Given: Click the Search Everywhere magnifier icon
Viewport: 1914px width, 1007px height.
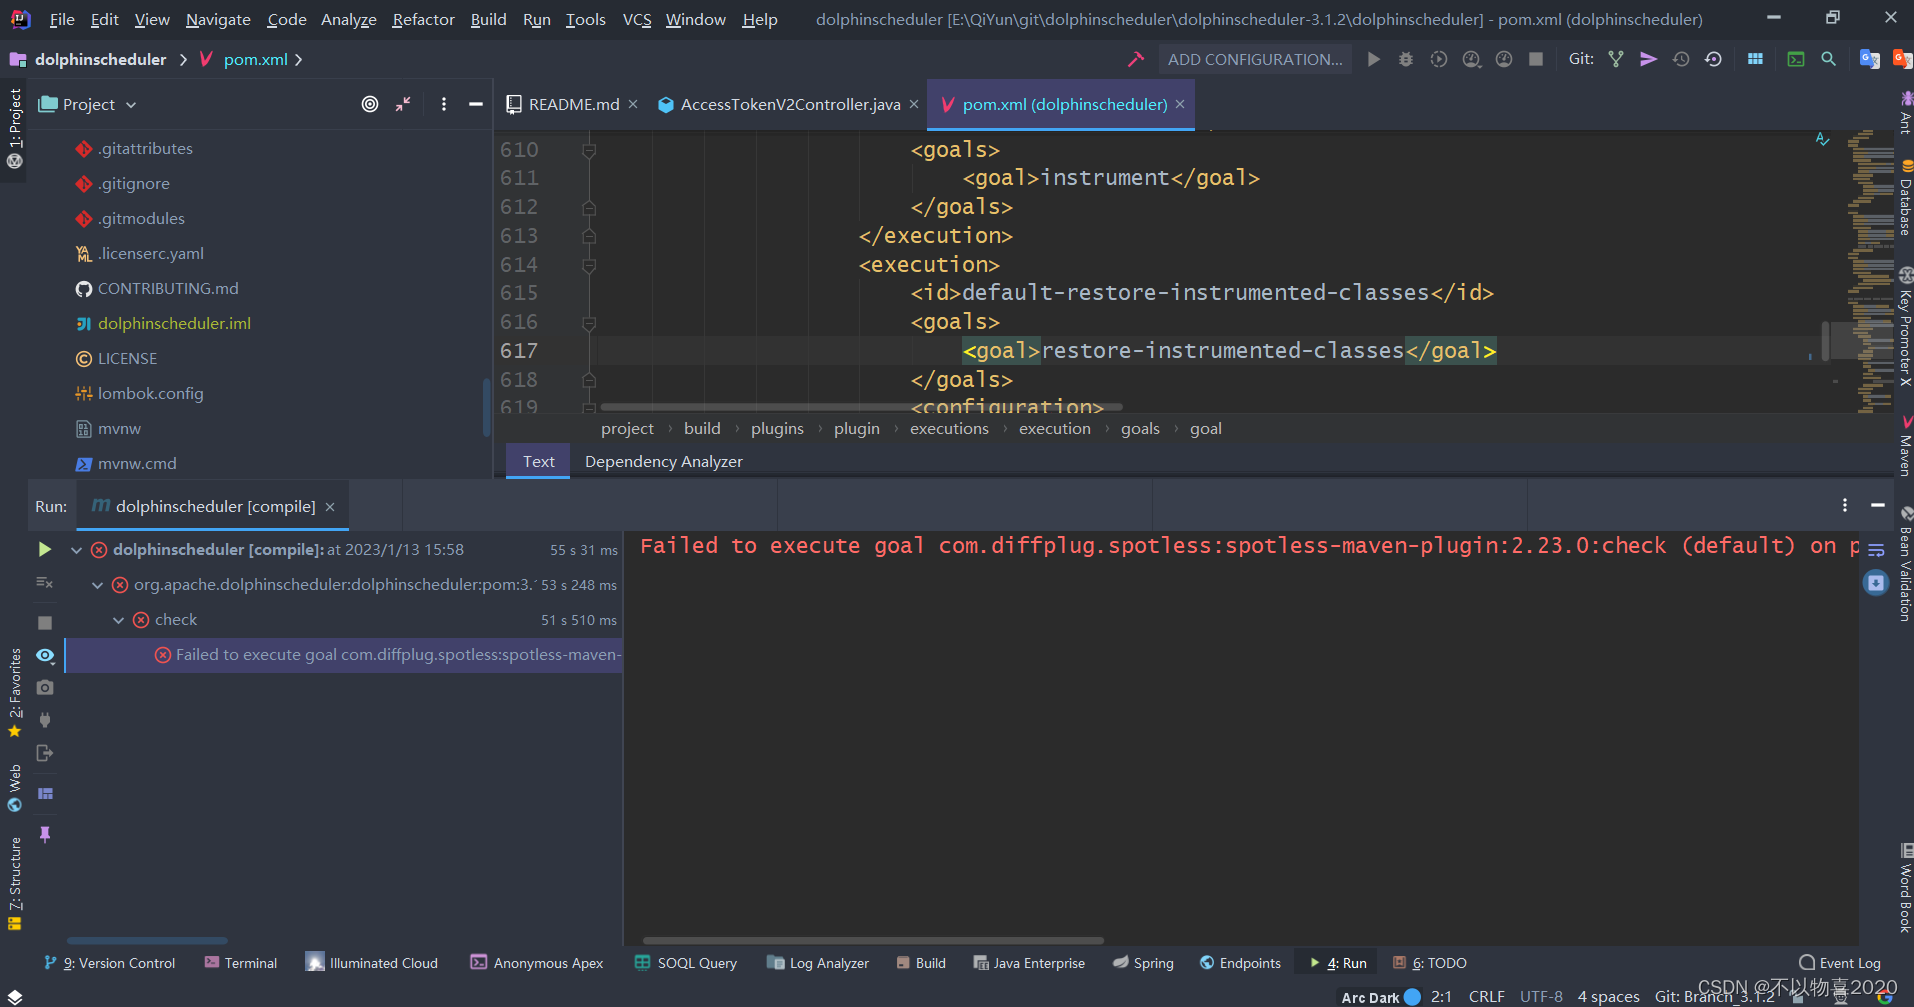Looking at the screenshot, I should [1828, 59].
